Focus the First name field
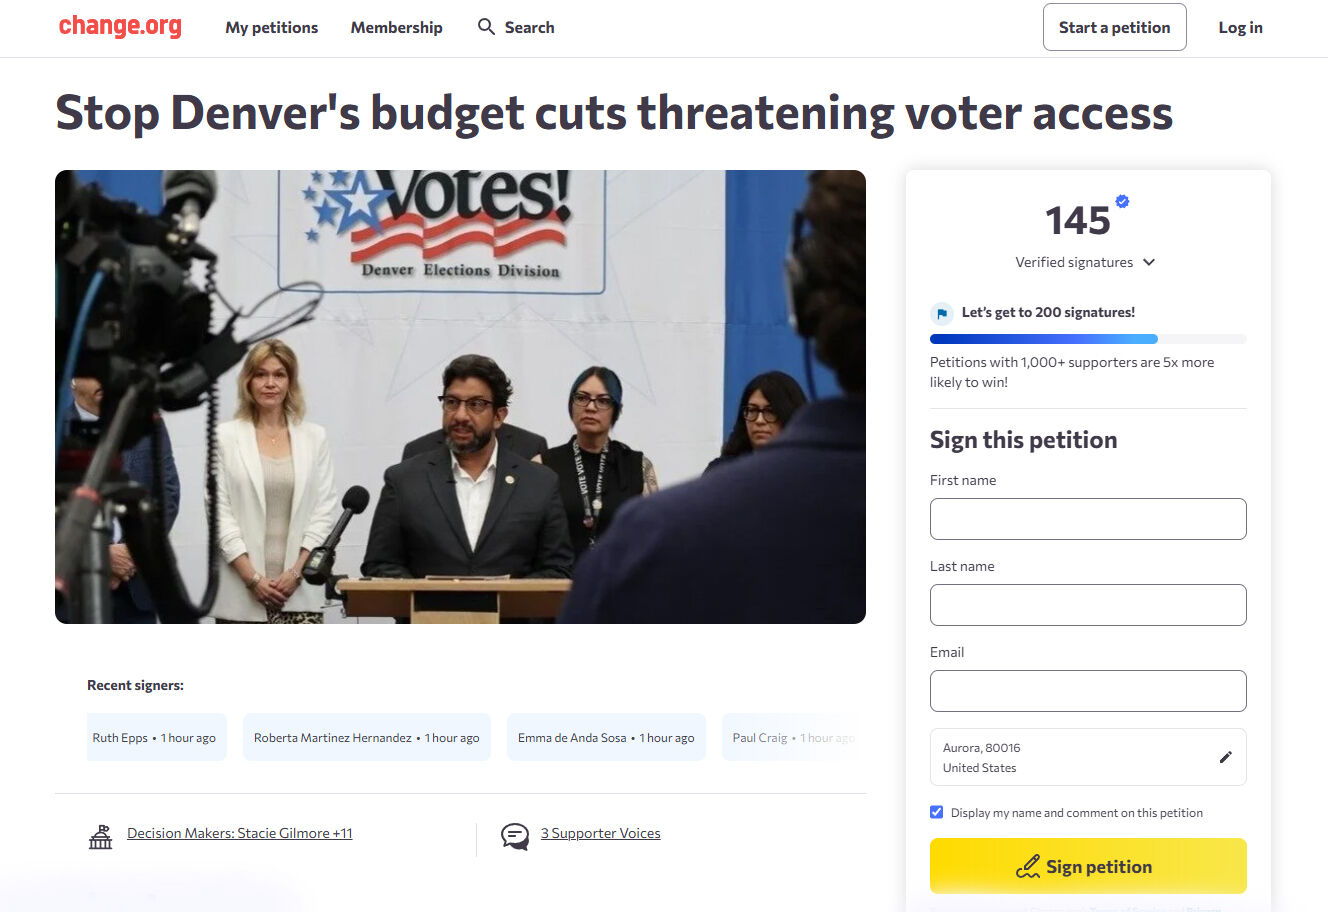Viewport: 1328px width, 912px height. click(x=1088, y=519)
